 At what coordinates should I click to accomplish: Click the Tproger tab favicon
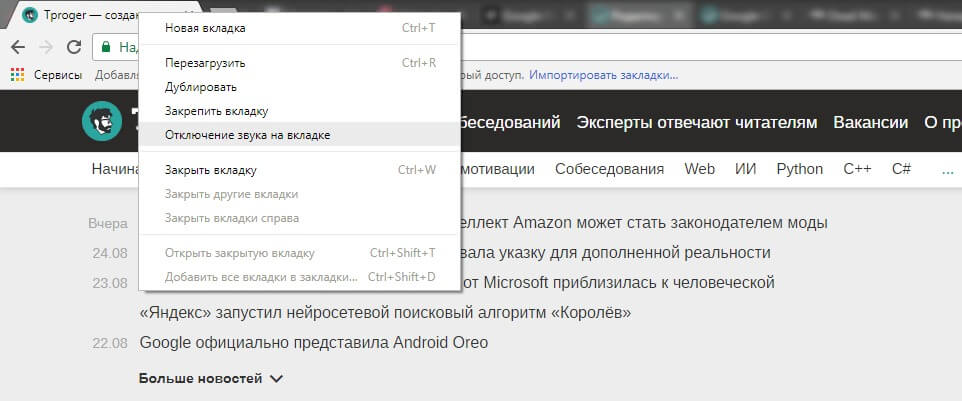(x=29, y=16)
